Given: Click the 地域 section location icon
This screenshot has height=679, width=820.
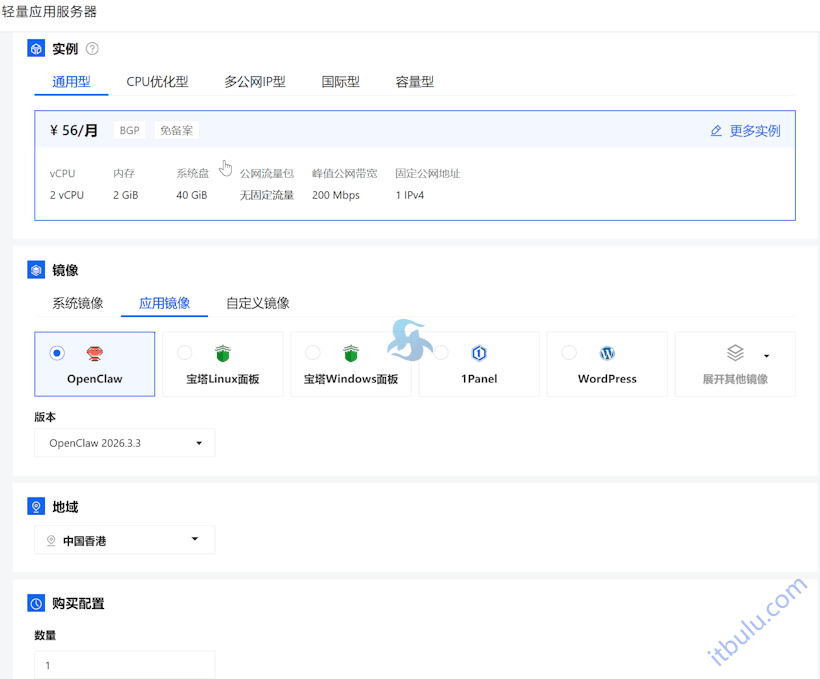Looking at the screenshot, I should [35, 506].
